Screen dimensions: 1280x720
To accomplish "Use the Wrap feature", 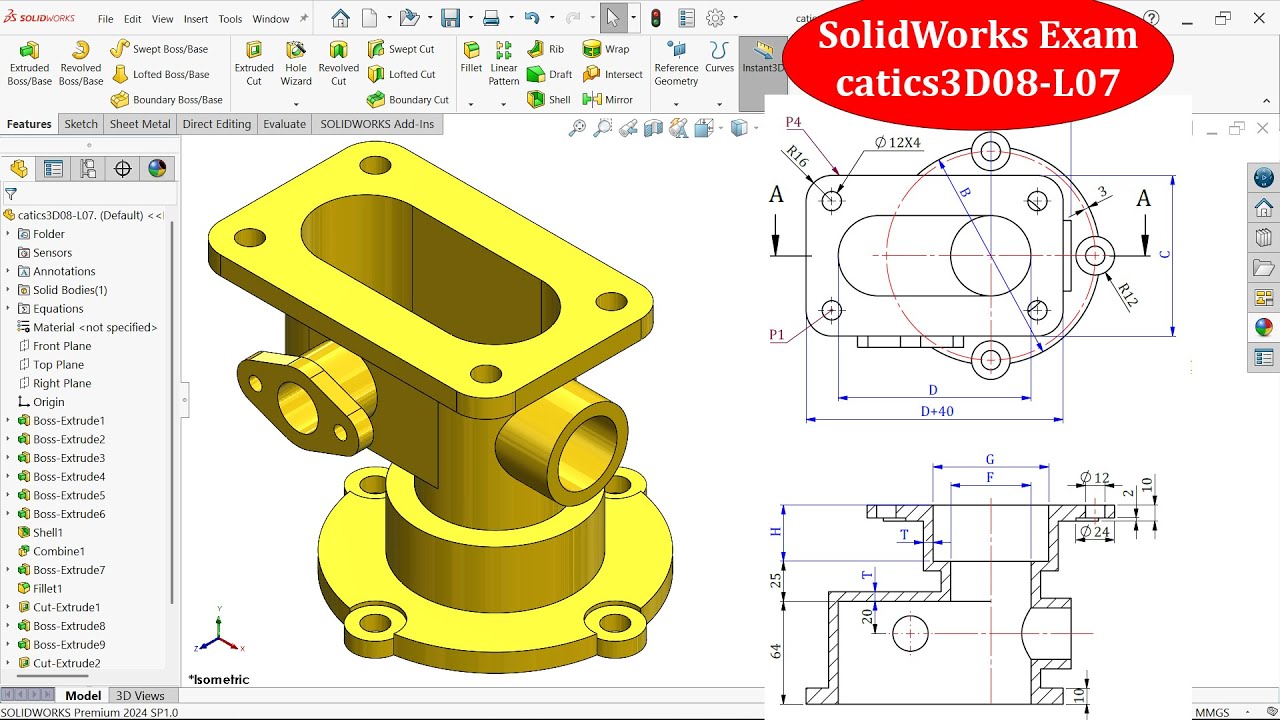I will tap(606, 49).
